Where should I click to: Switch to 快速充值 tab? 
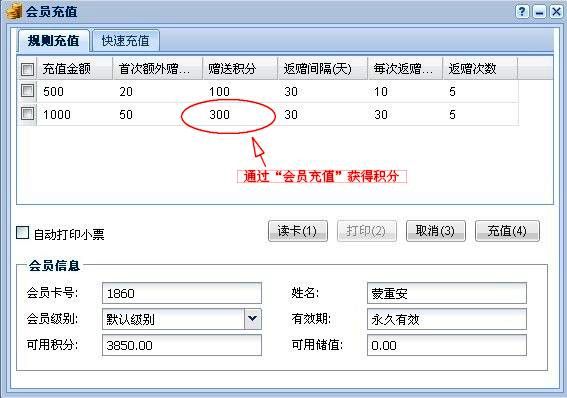[125, 40]
